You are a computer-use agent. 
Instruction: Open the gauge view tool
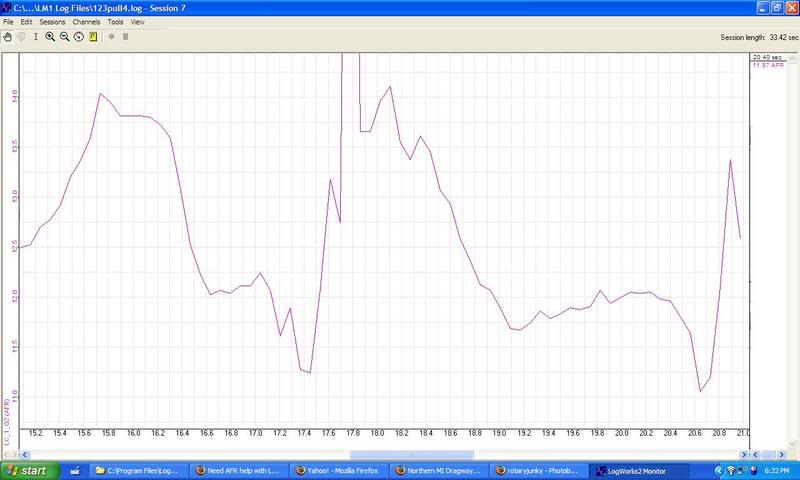(x=79, y=37)
